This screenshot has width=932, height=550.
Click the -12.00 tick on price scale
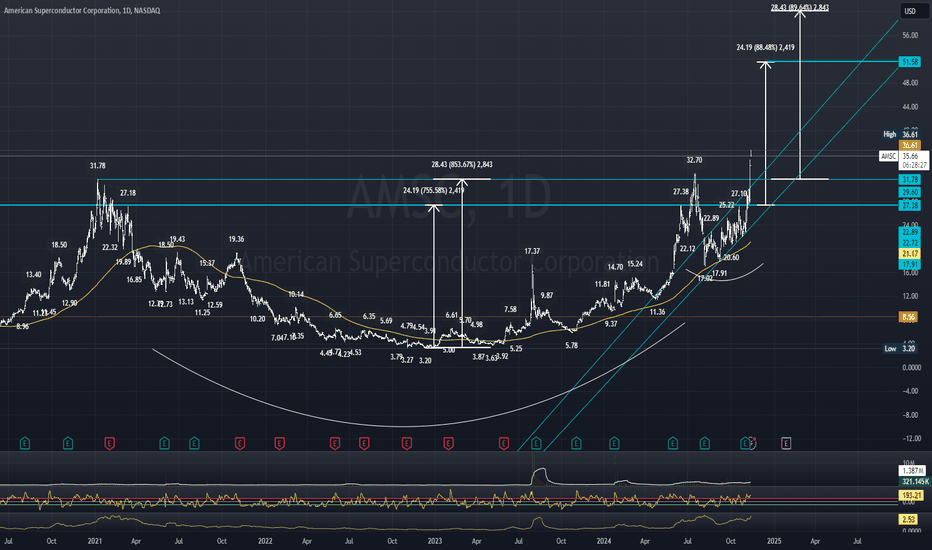tap(911, 439)
